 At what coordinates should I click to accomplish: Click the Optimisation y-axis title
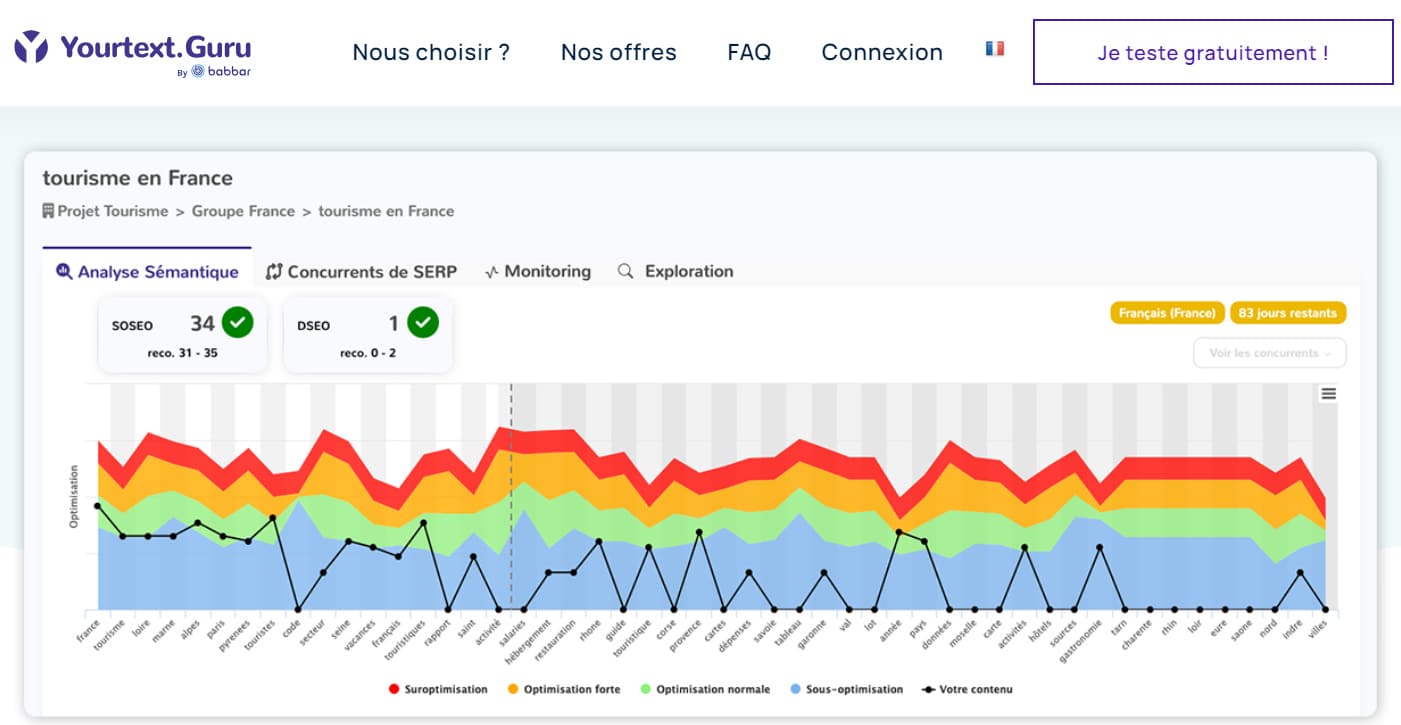(x=74, y=496)
